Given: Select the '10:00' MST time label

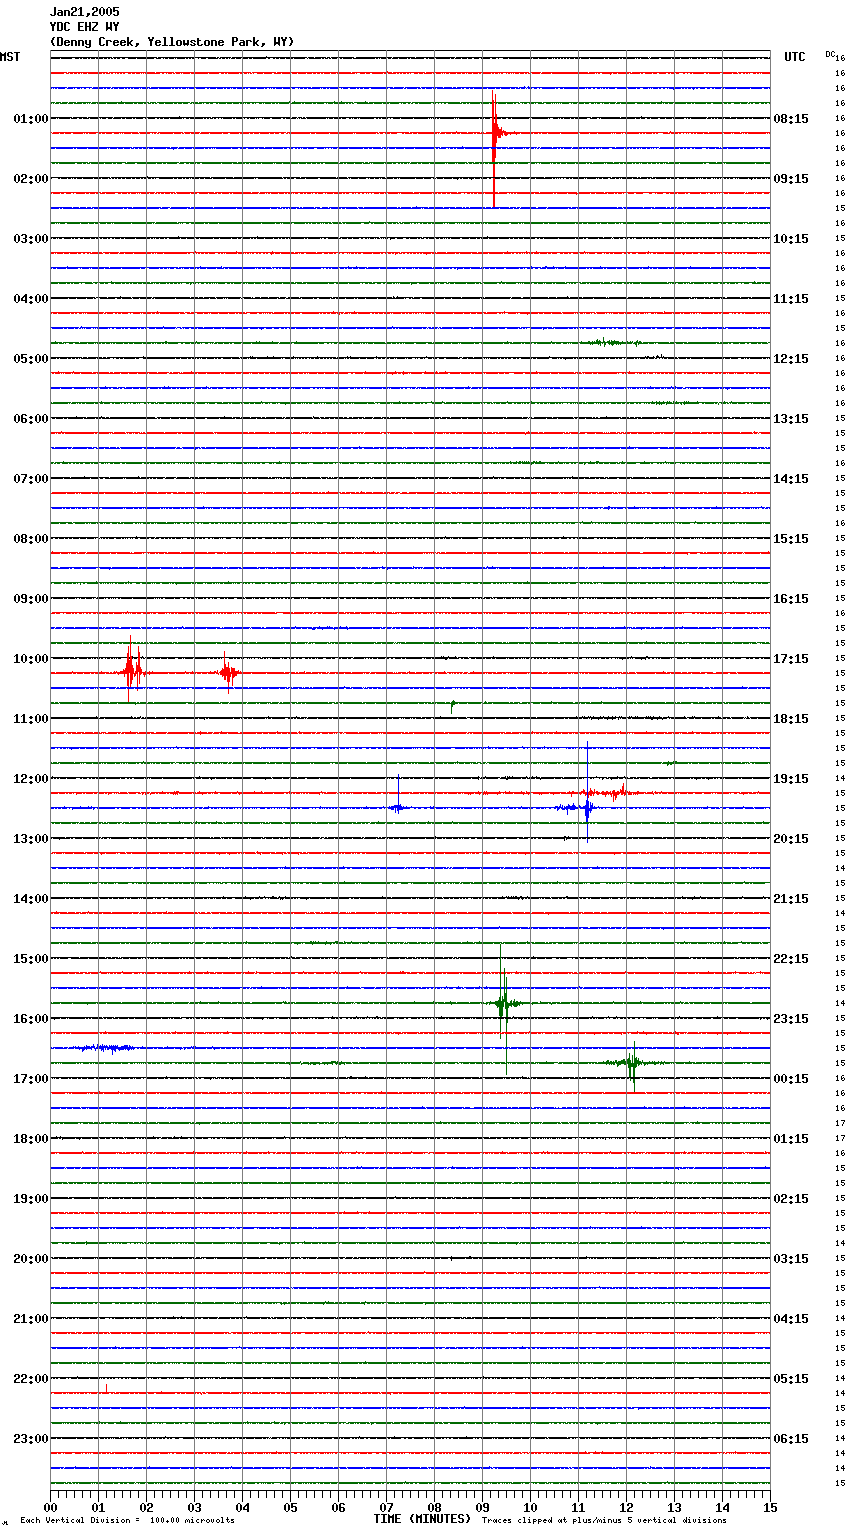Looking at the screenshot, I should pyautogui.click(x=30, y=659).
